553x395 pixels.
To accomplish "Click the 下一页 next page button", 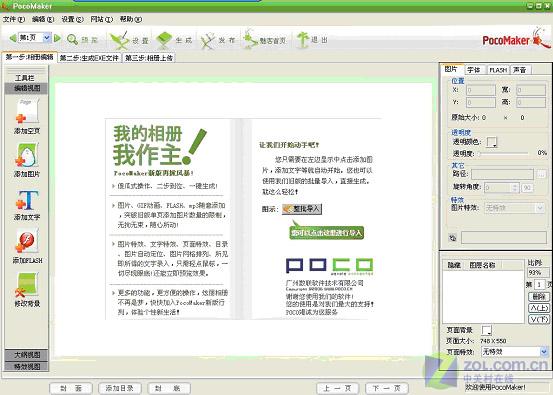I will (x=387, y=388).
